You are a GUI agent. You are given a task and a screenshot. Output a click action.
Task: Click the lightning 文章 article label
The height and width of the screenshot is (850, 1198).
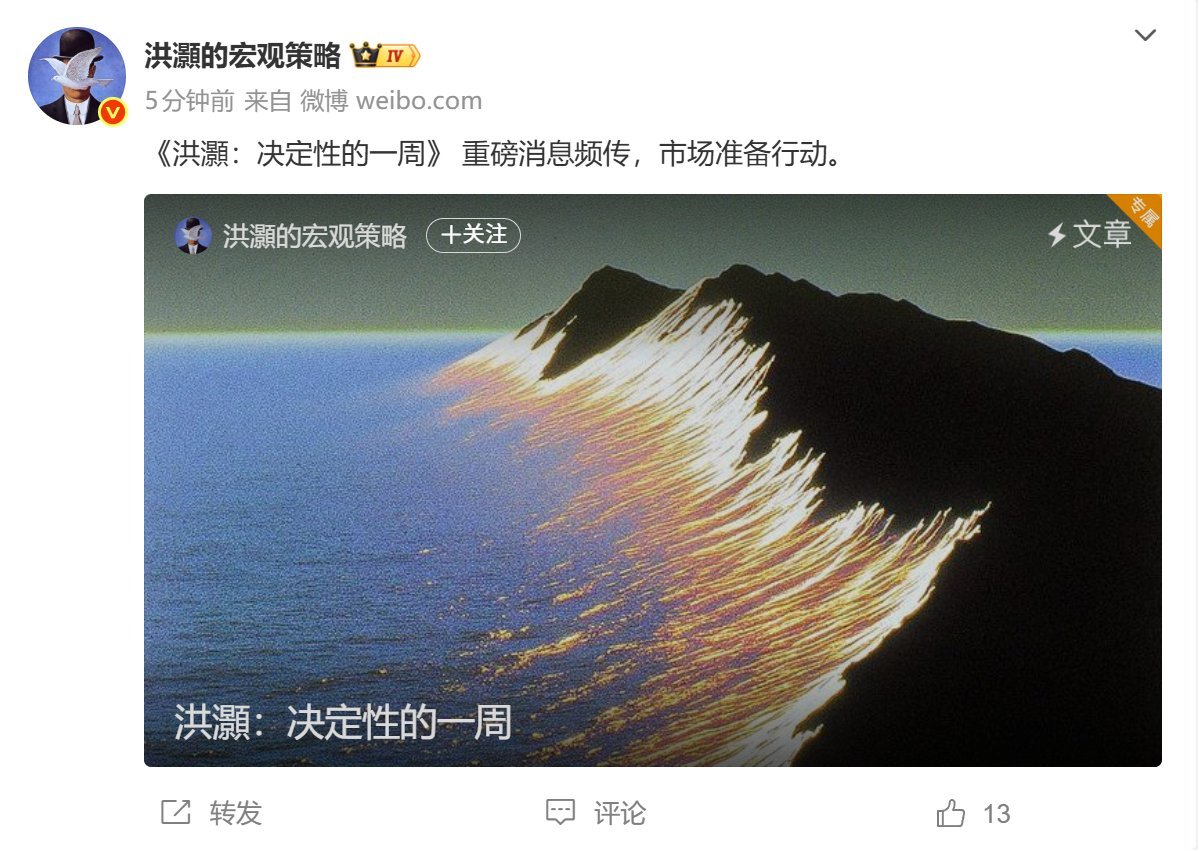[x=1089, y=234]
